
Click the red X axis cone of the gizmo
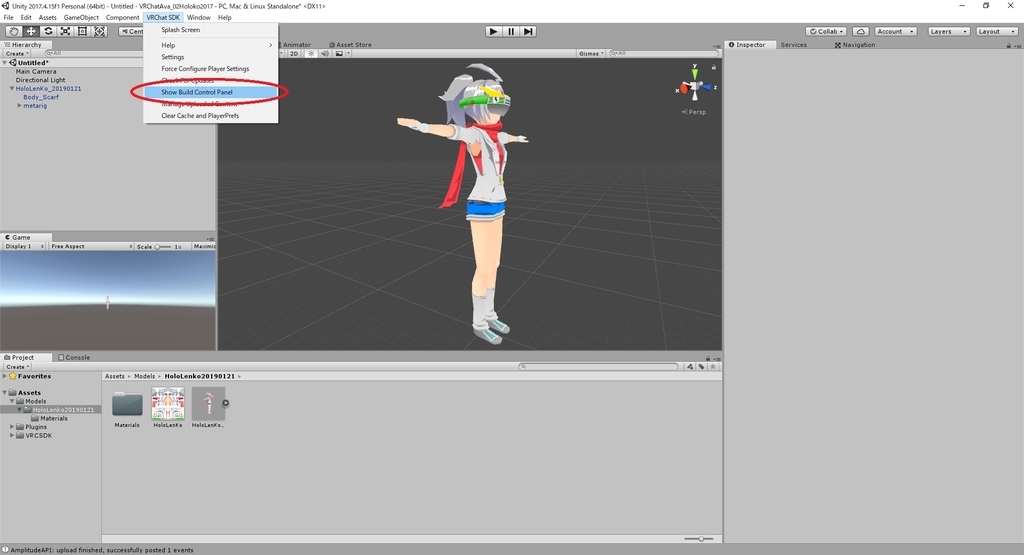[684, 88]
